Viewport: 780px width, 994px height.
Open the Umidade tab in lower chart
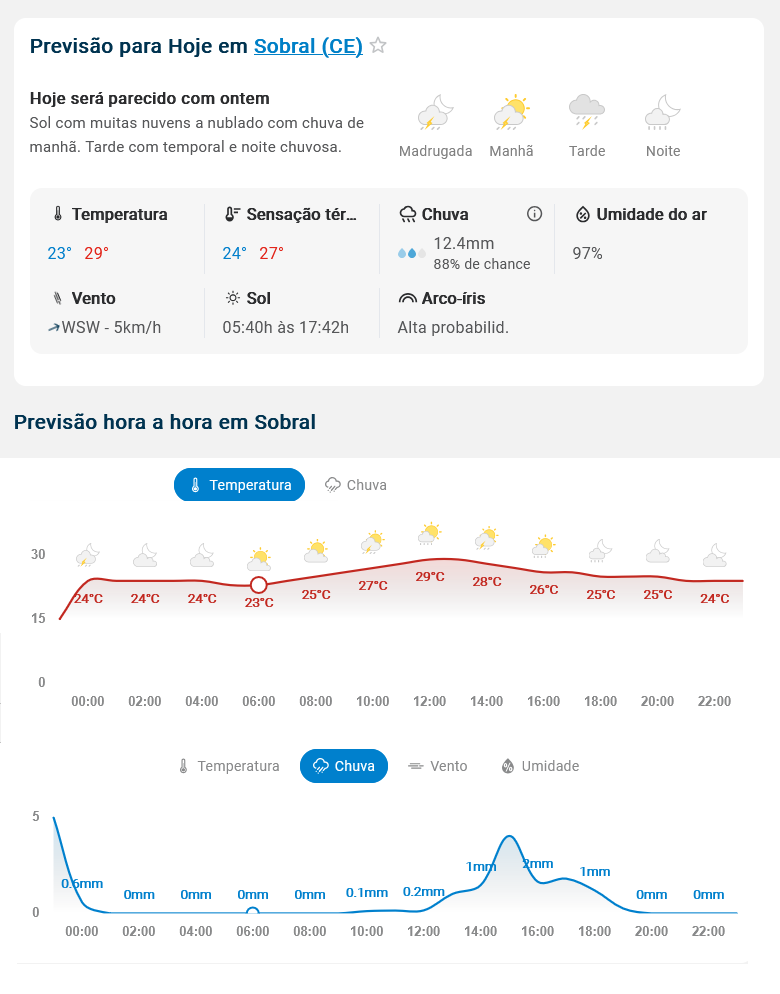[x=539, y=766]
